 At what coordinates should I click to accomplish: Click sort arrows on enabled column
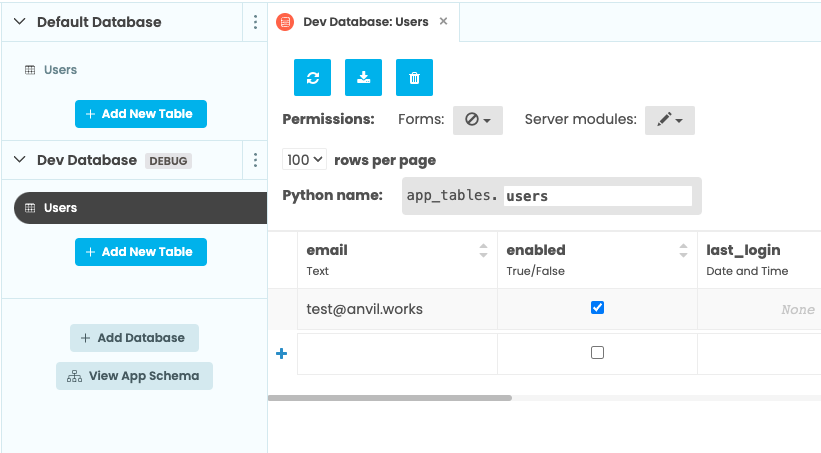coord(684,250)
